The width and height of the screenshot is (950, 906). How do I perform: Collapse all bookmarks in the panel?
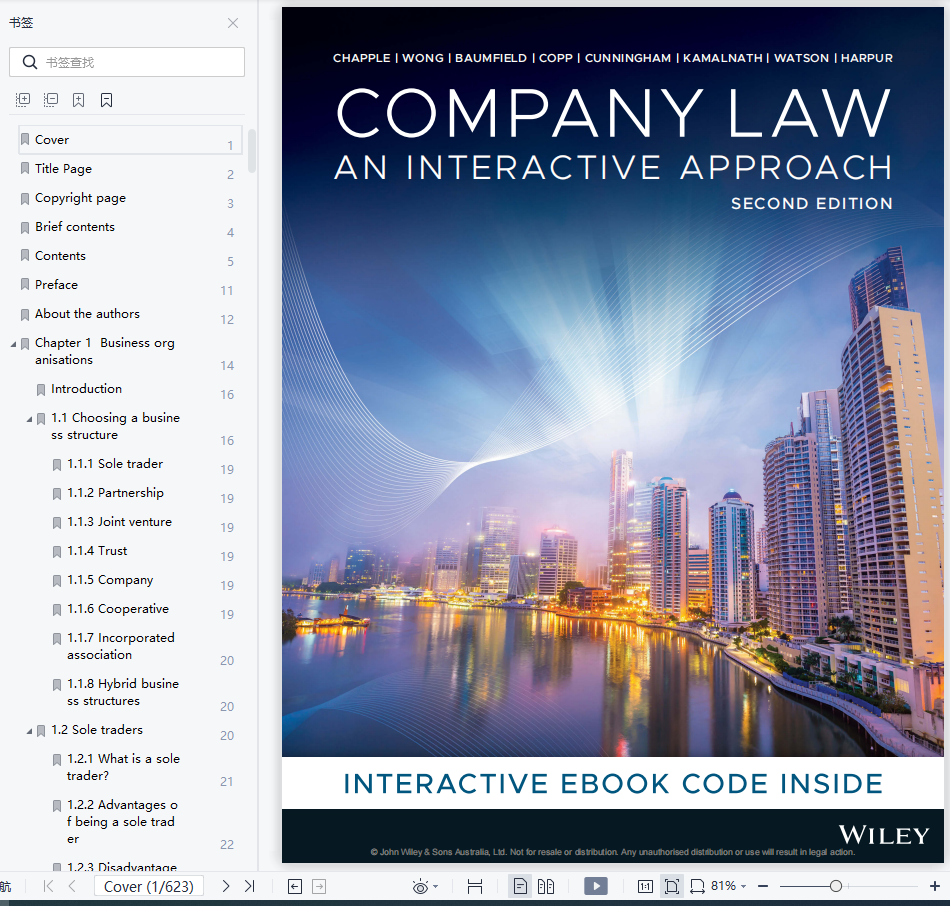click(x=51, y=100)
